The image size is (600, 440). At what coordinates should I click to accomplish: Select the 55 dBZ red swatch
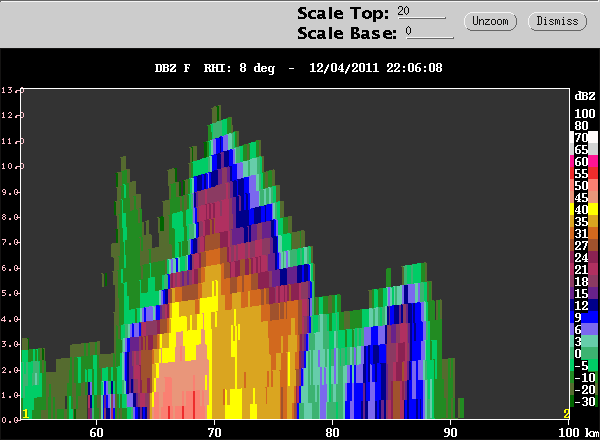pyautogui.click(x=584, y=173)
